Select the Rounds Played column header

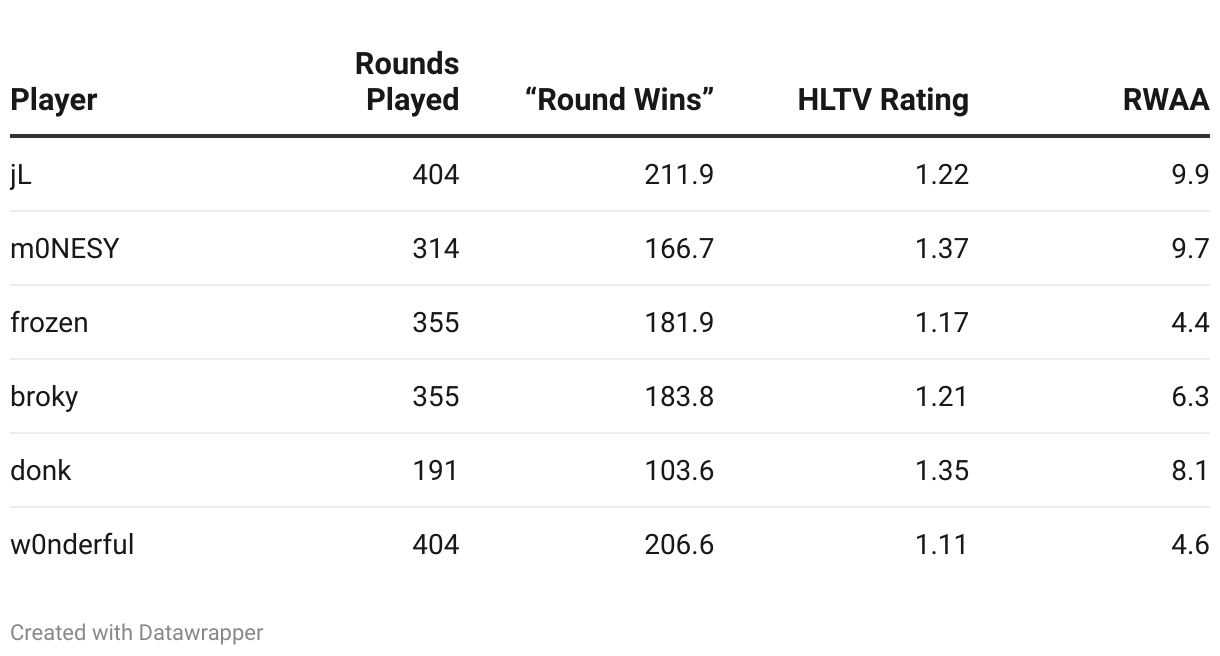pos(407,82)
